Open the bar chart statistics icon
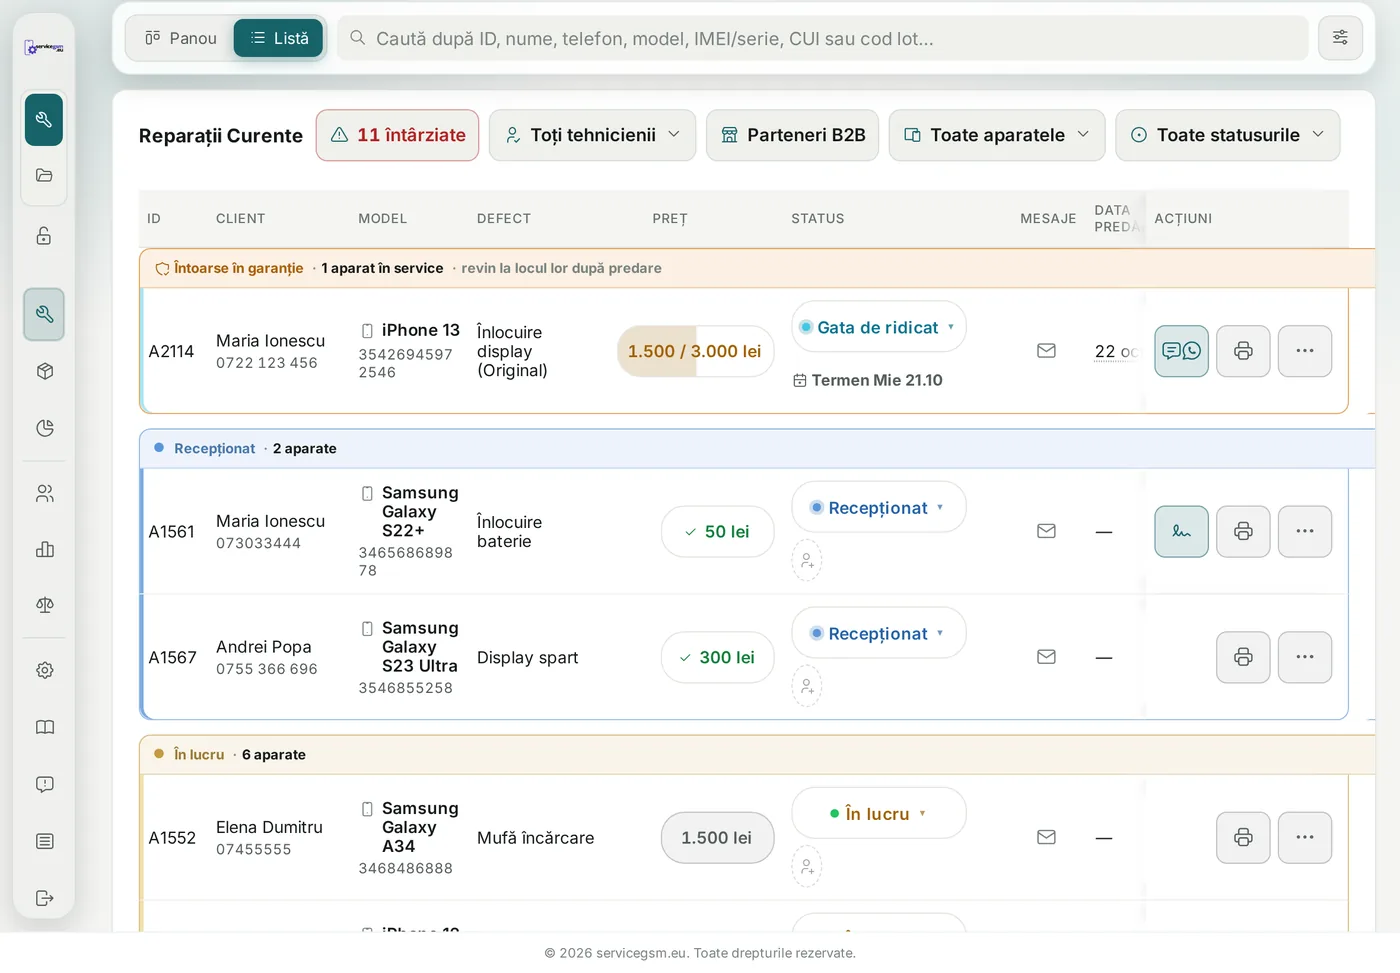The height and width of the screenshot is (973, 1400). click(44, 549)
